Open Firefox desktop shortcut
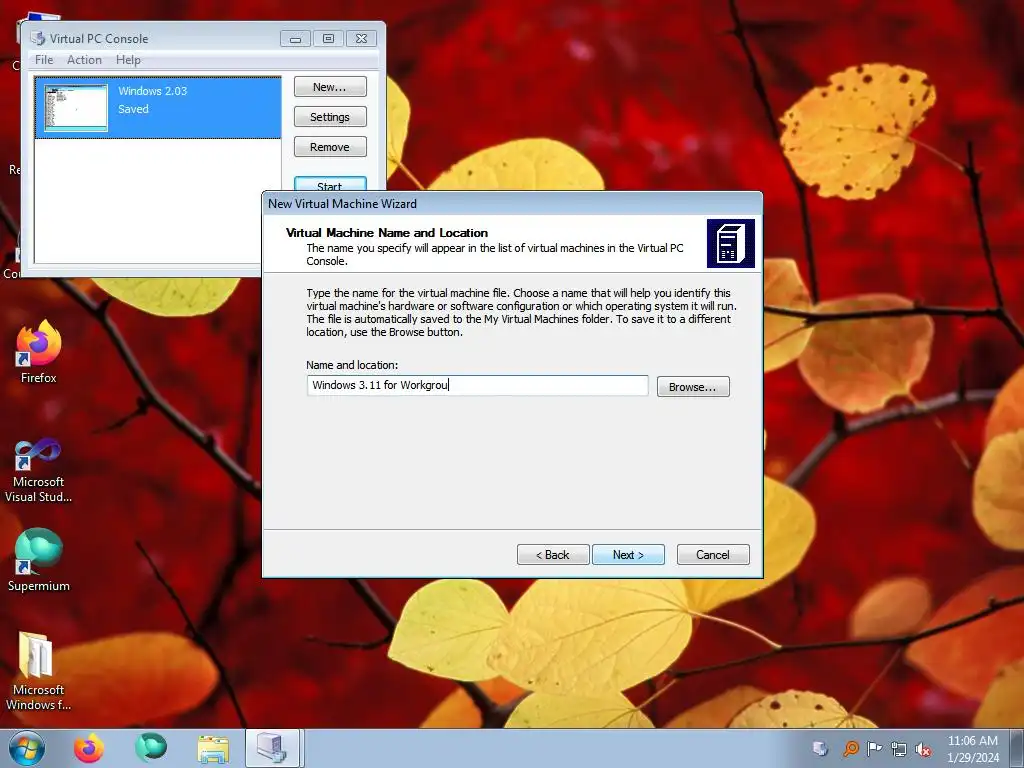Image resolution: width=1024 pixels, height=768 pixels. (x=39, y=351)
